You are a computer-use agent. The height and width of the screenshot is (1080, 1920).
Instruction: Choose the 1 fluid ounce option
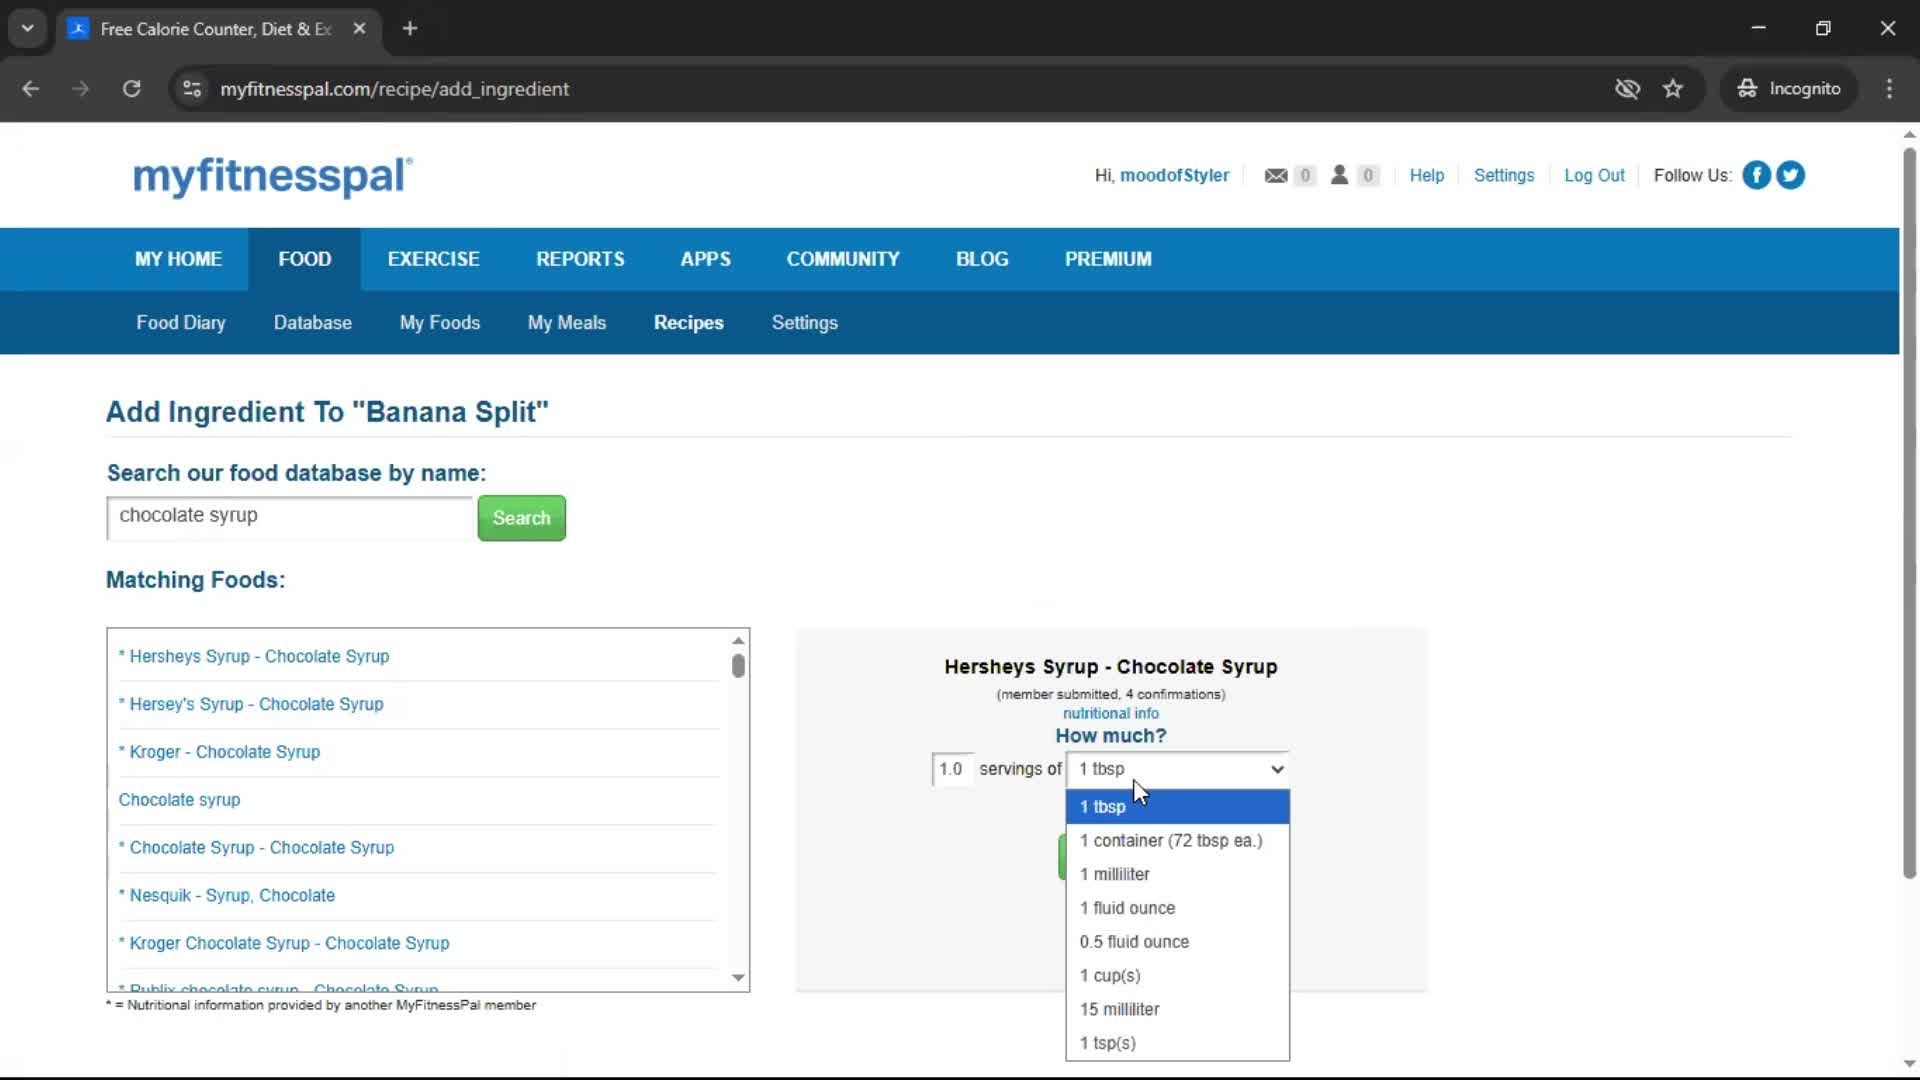1178,909
